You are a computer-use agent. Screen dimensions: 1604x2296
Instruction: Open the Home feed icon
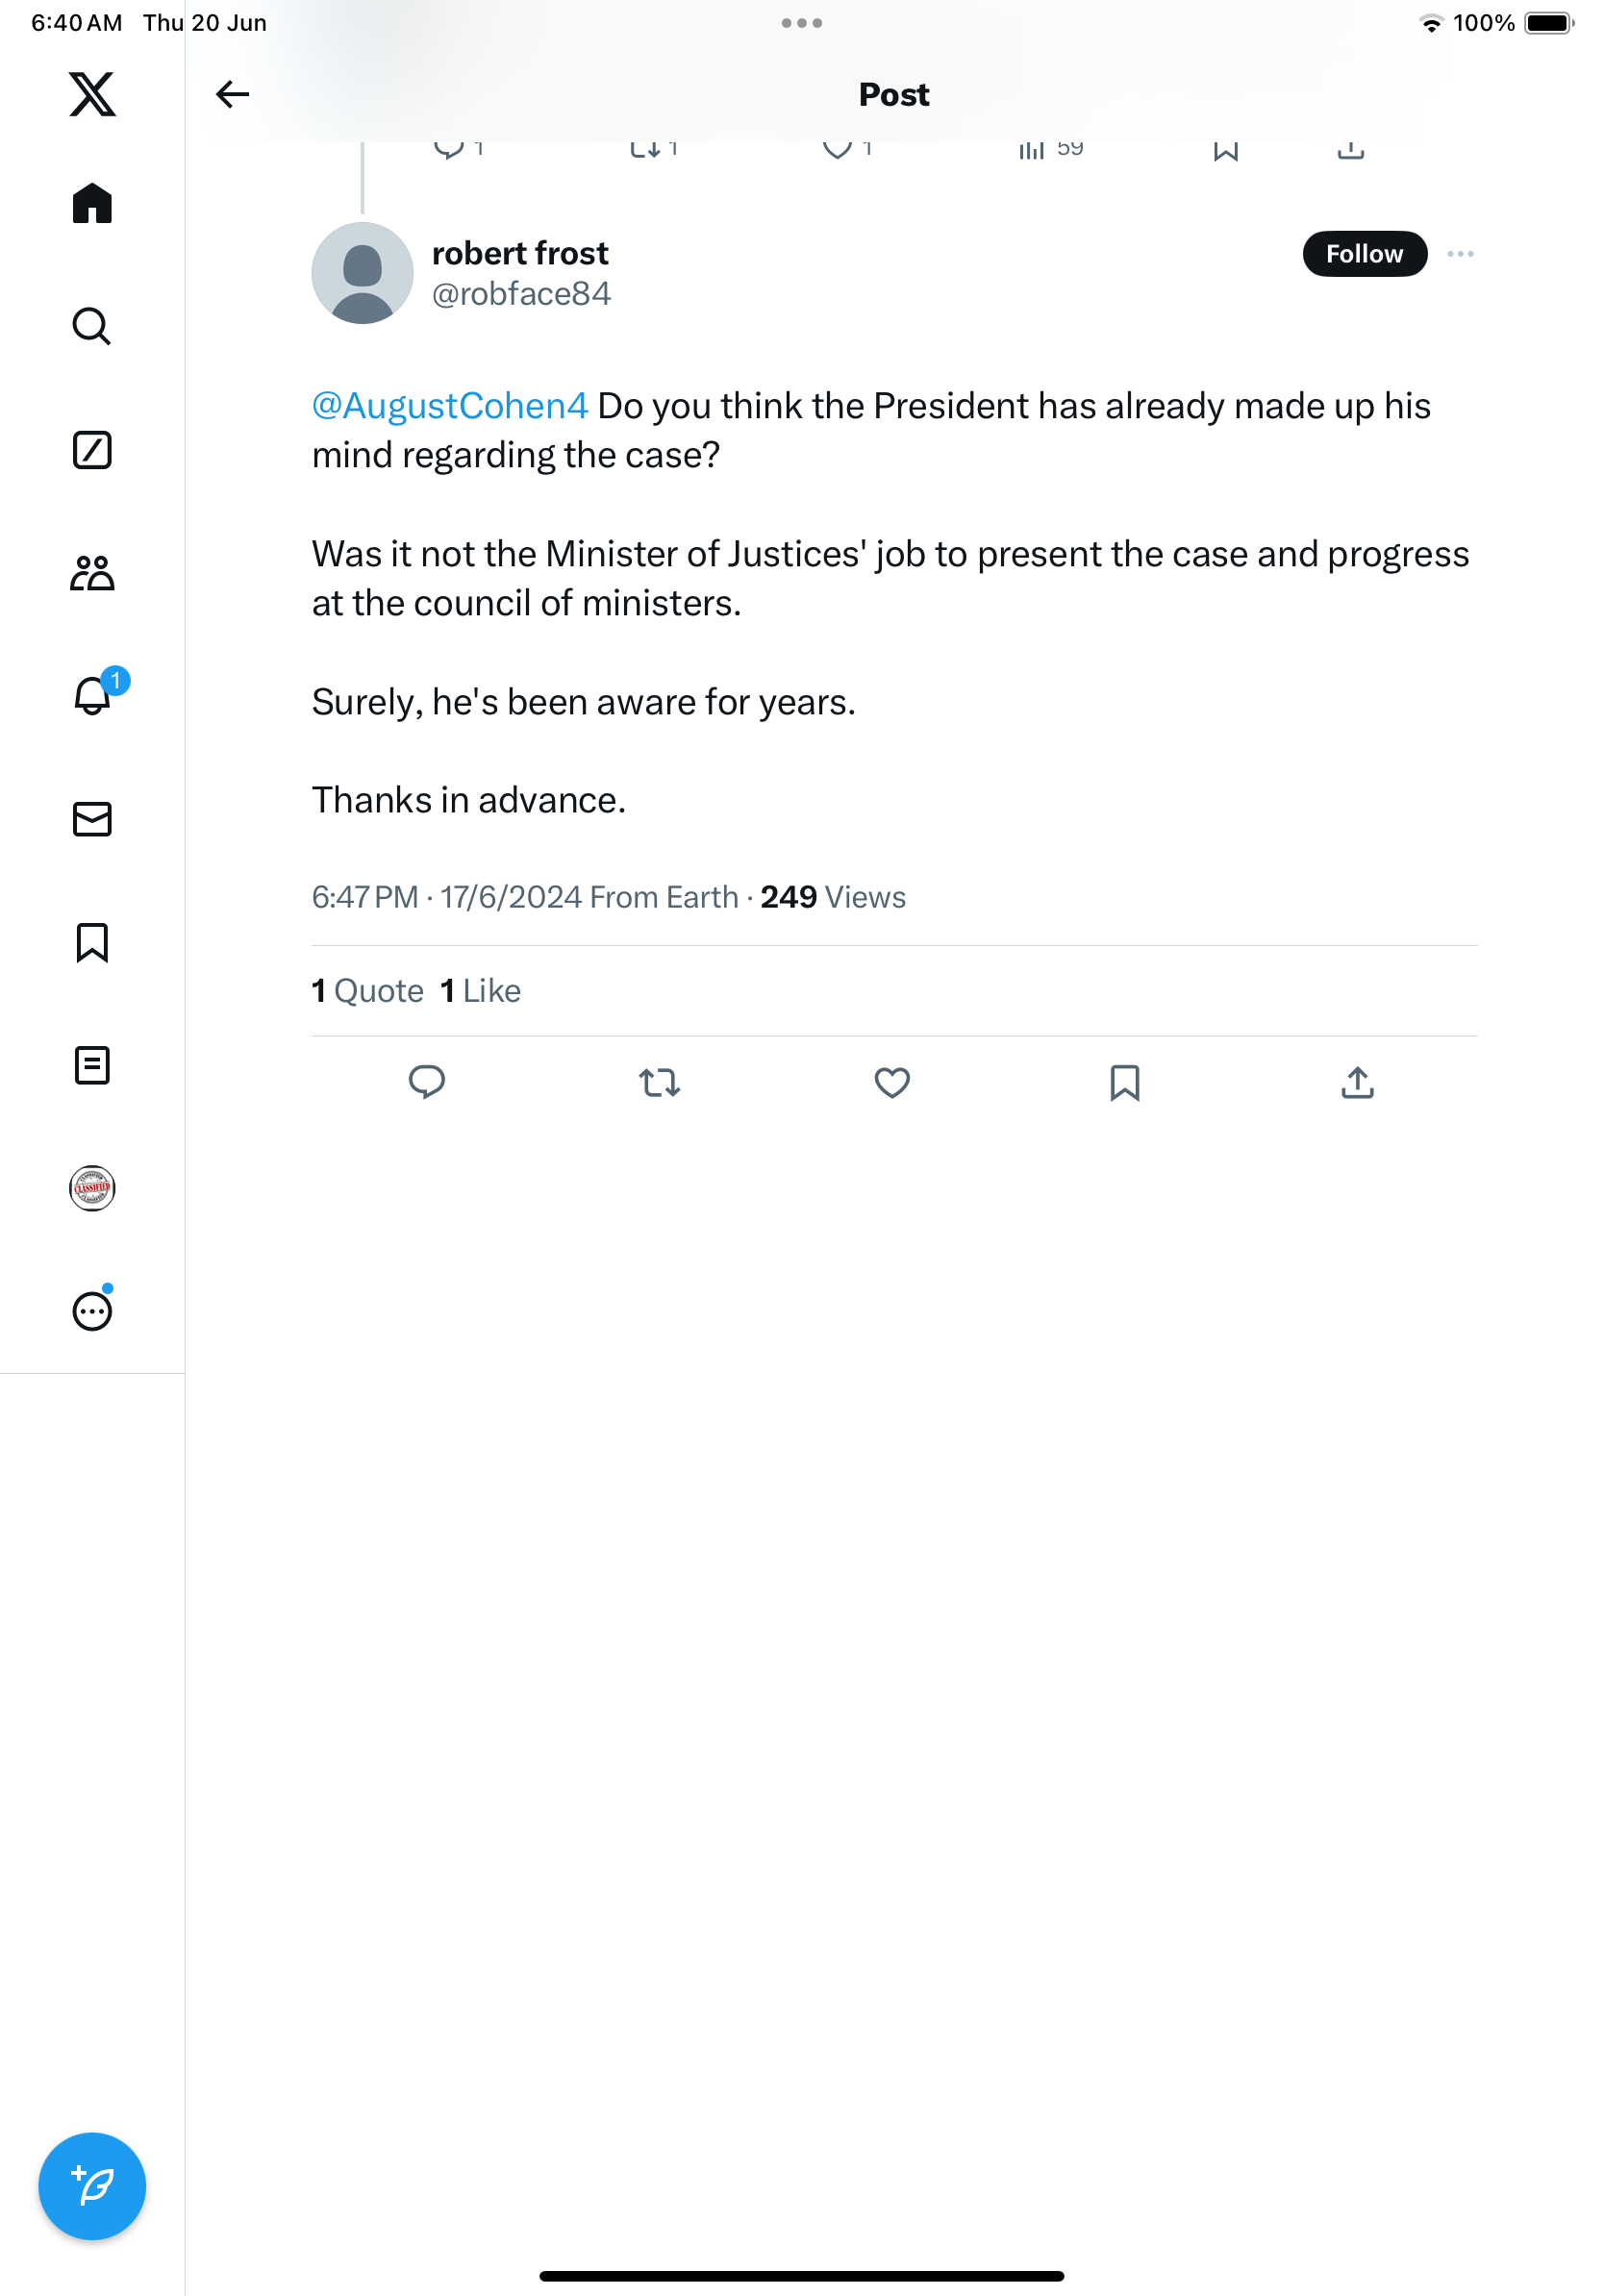92,203
